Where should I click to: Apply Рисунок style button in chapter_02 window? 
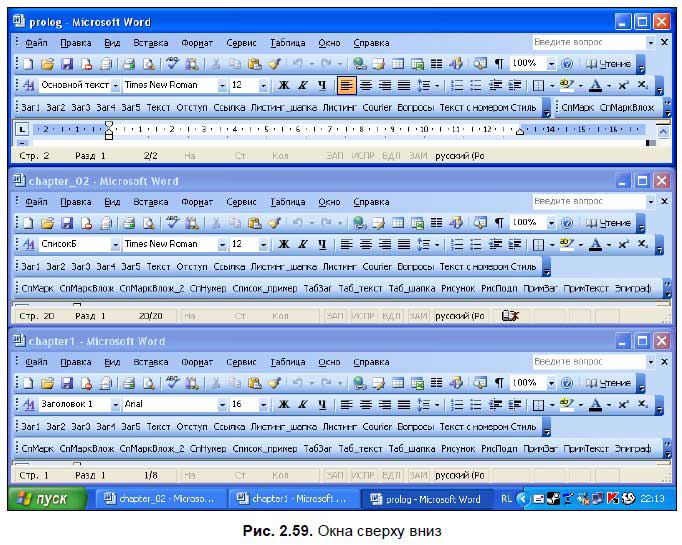coord(458,288)
